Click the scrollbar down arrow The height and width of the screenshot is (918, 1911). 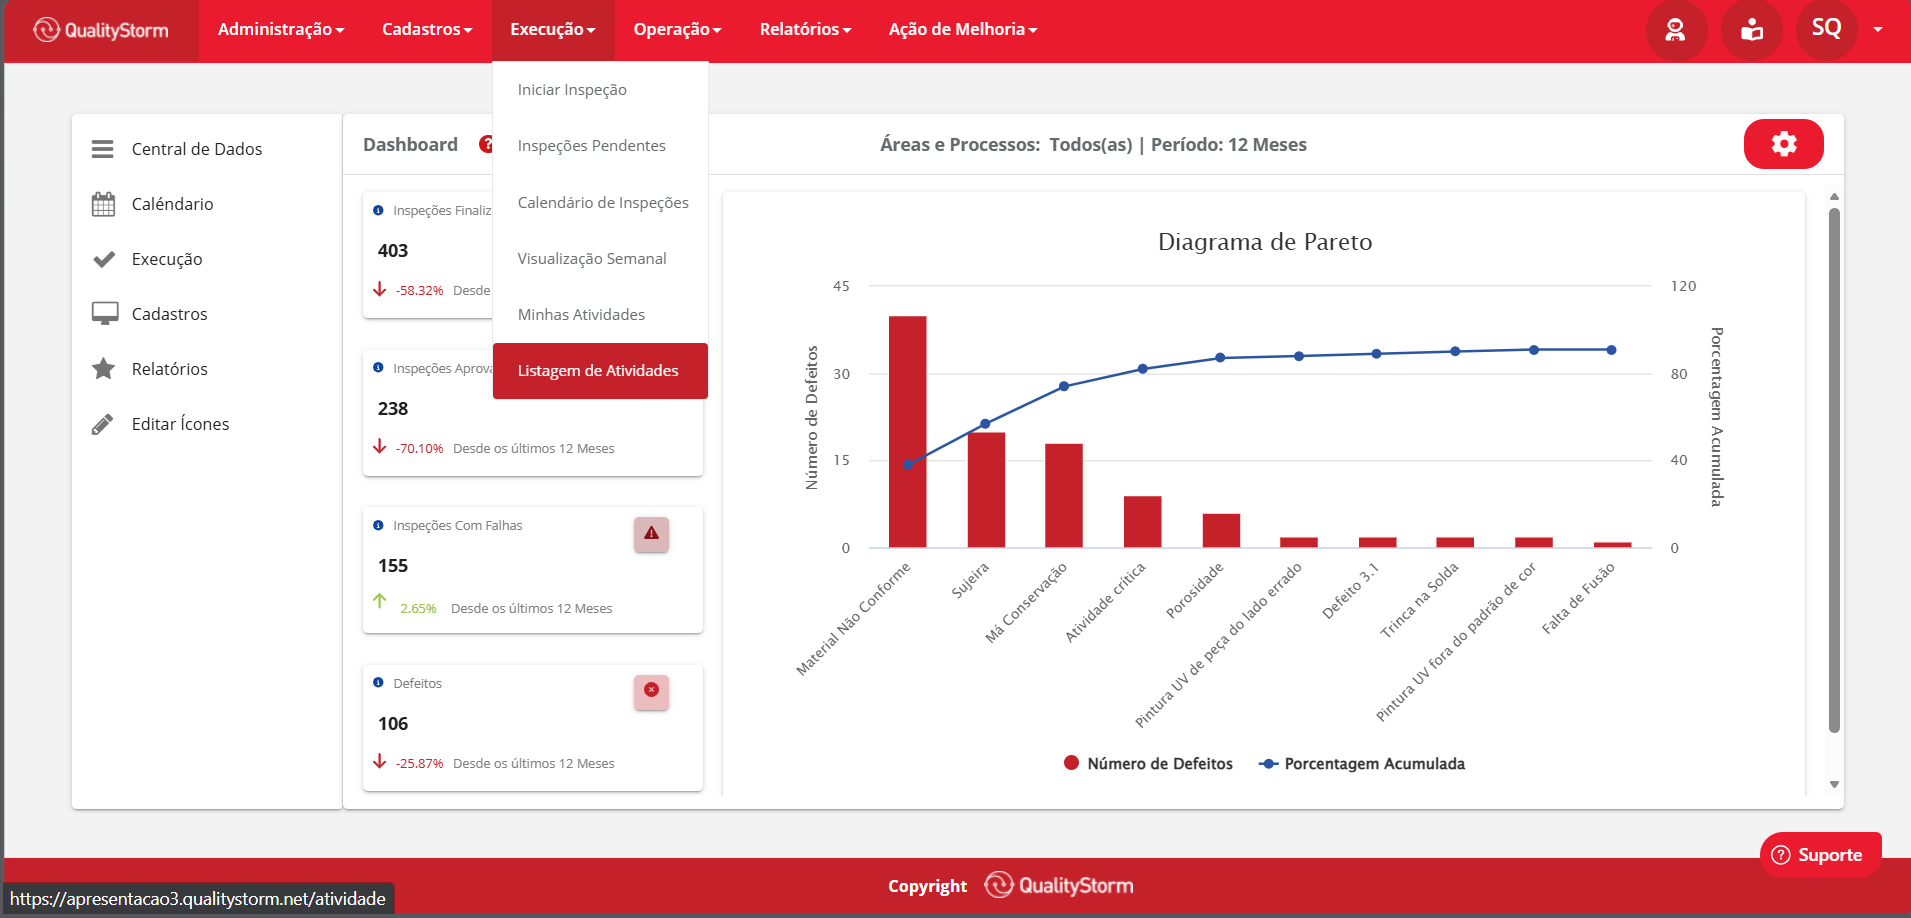[x=1834, y=785]
